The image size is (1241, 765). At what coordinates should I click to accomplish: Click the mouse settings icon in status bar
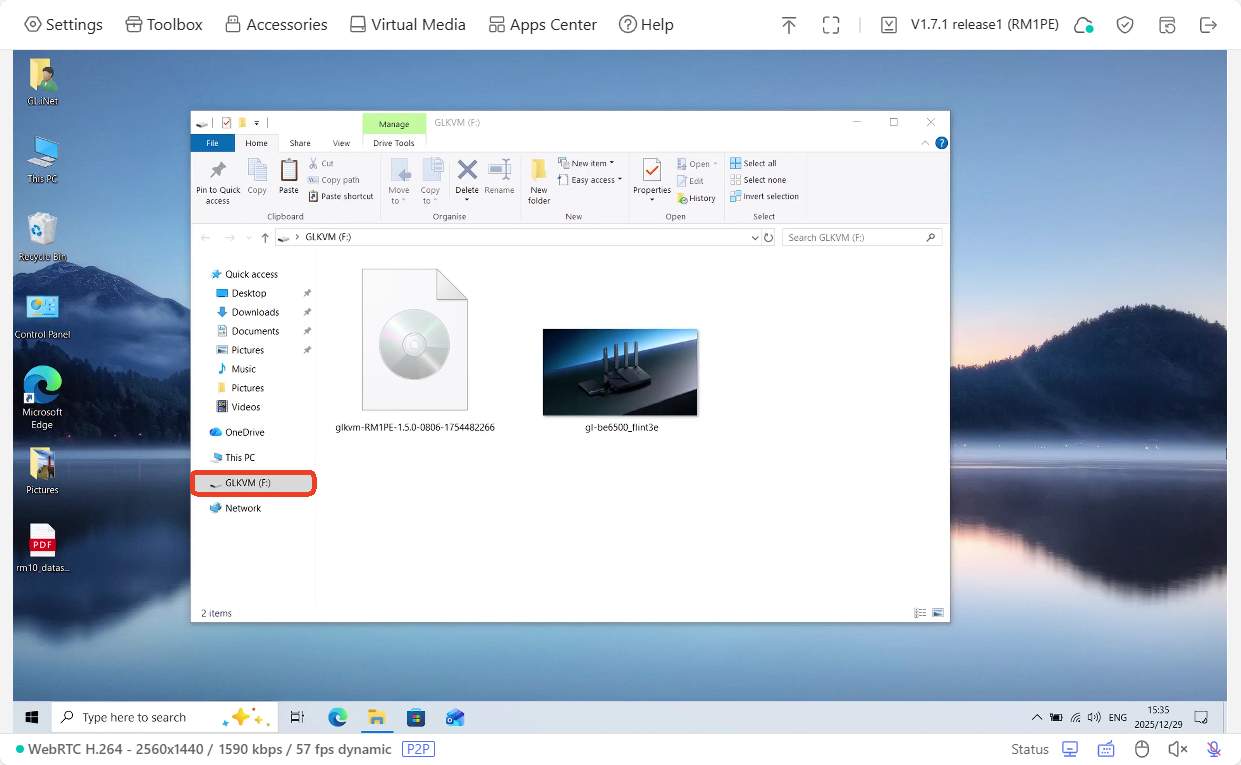click(x=1141, y=748)
